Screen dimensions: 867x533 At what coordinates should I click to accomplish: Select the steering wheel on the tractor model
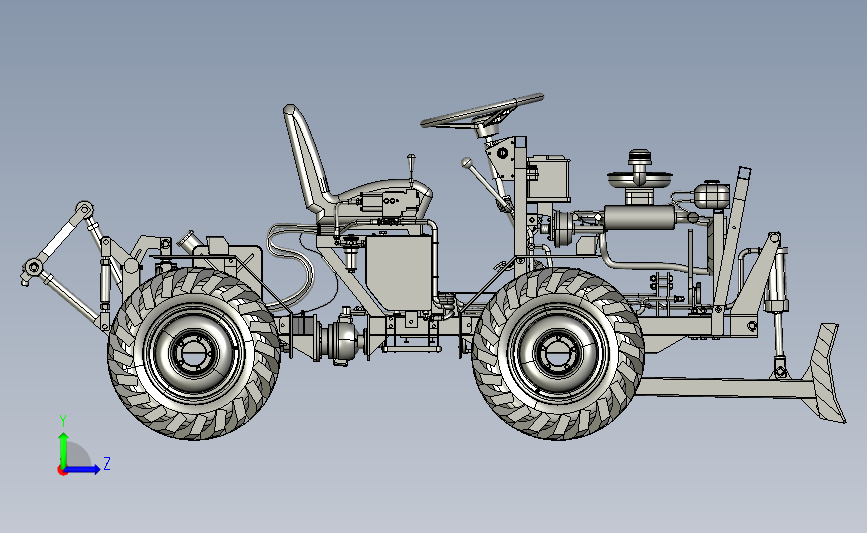pyautogui.click(x=482, y=112)
